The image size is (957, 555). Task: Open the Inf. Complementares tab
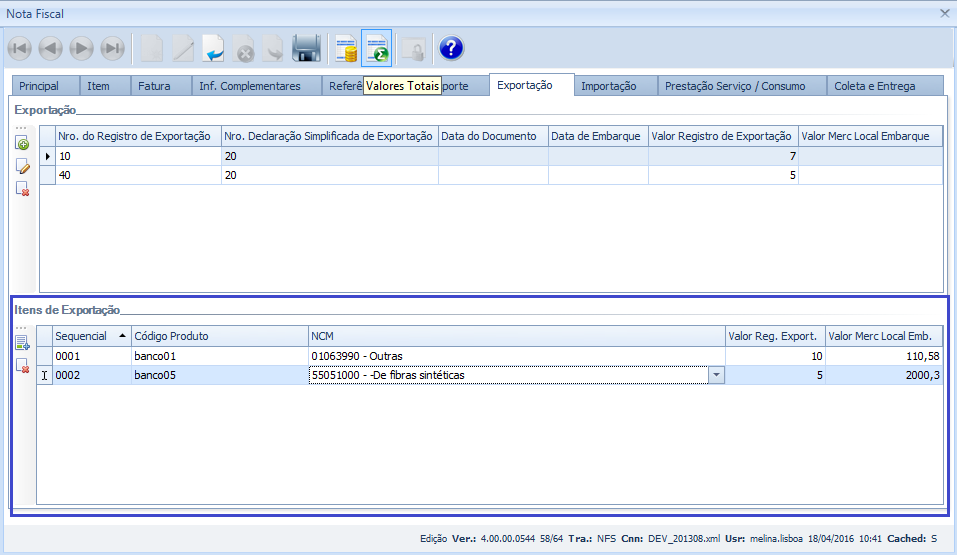249,86
